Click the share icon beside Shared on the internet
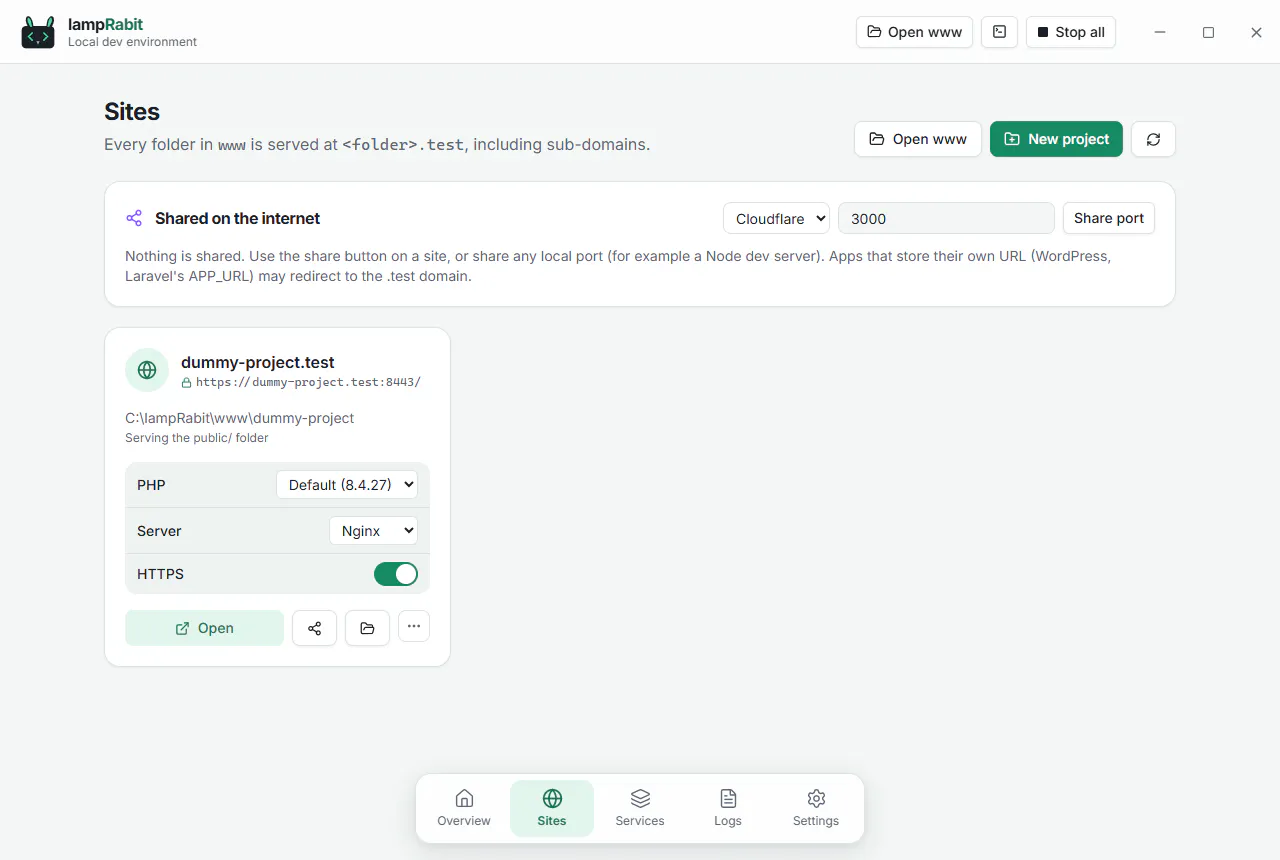Image resolution: width=1280 pixels, height=860 pixels. pyautogui.click(x=134, y=218)
